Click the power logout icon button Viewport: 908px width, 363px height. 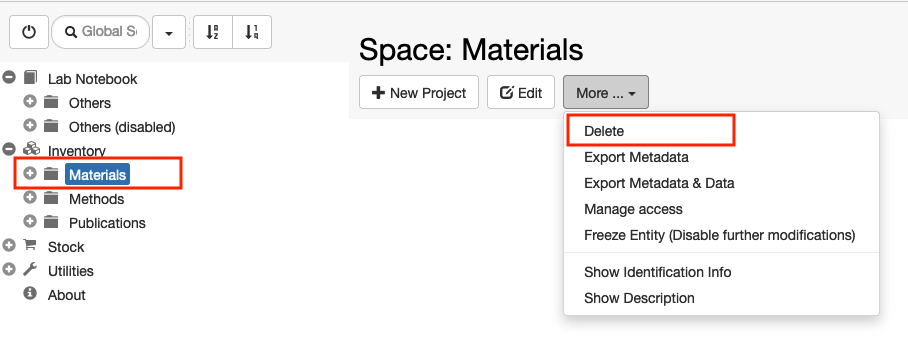tap(28, 32)
